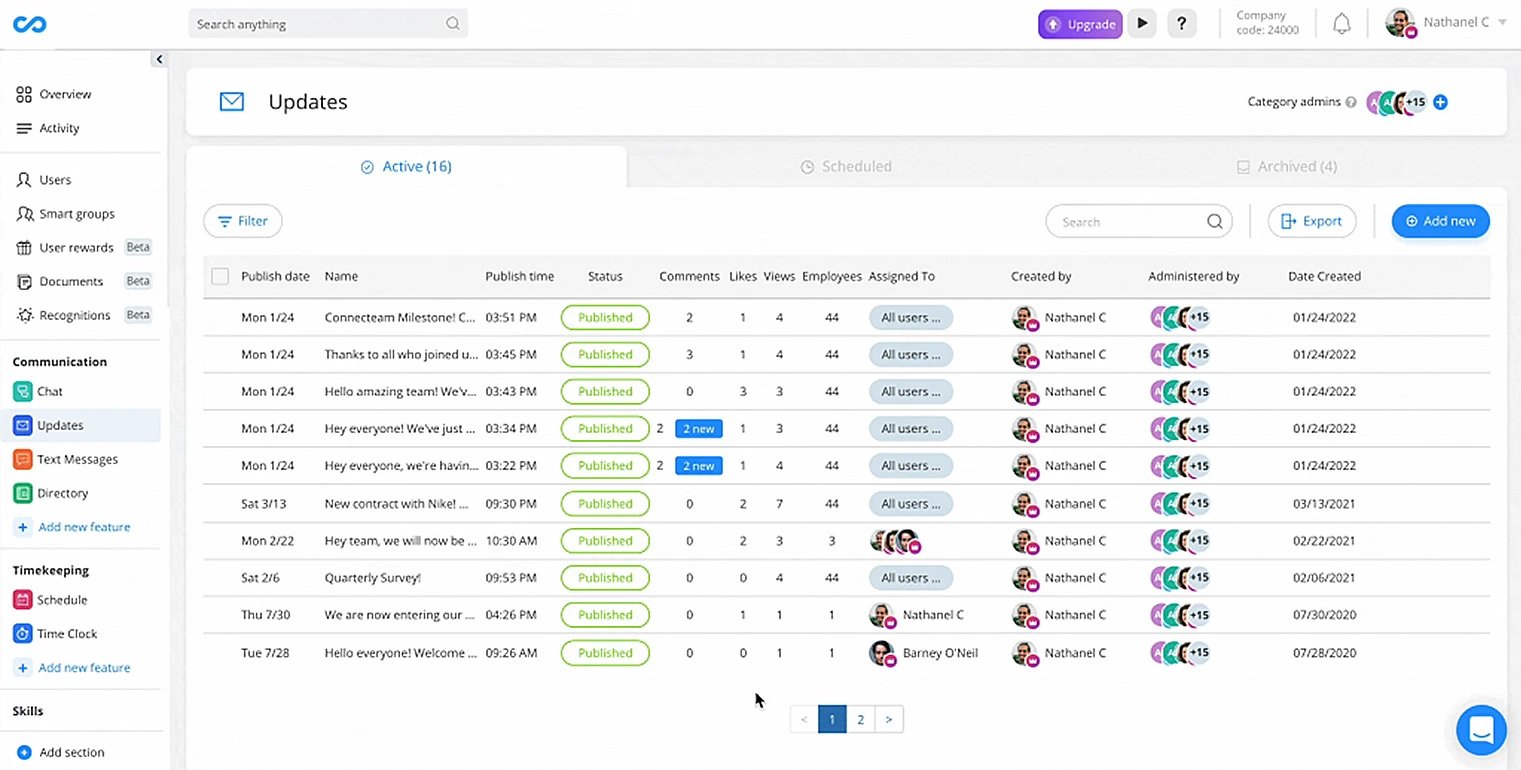Click the Connecteam logo icon
1521x770 pixels.
(x=27, y=25)
